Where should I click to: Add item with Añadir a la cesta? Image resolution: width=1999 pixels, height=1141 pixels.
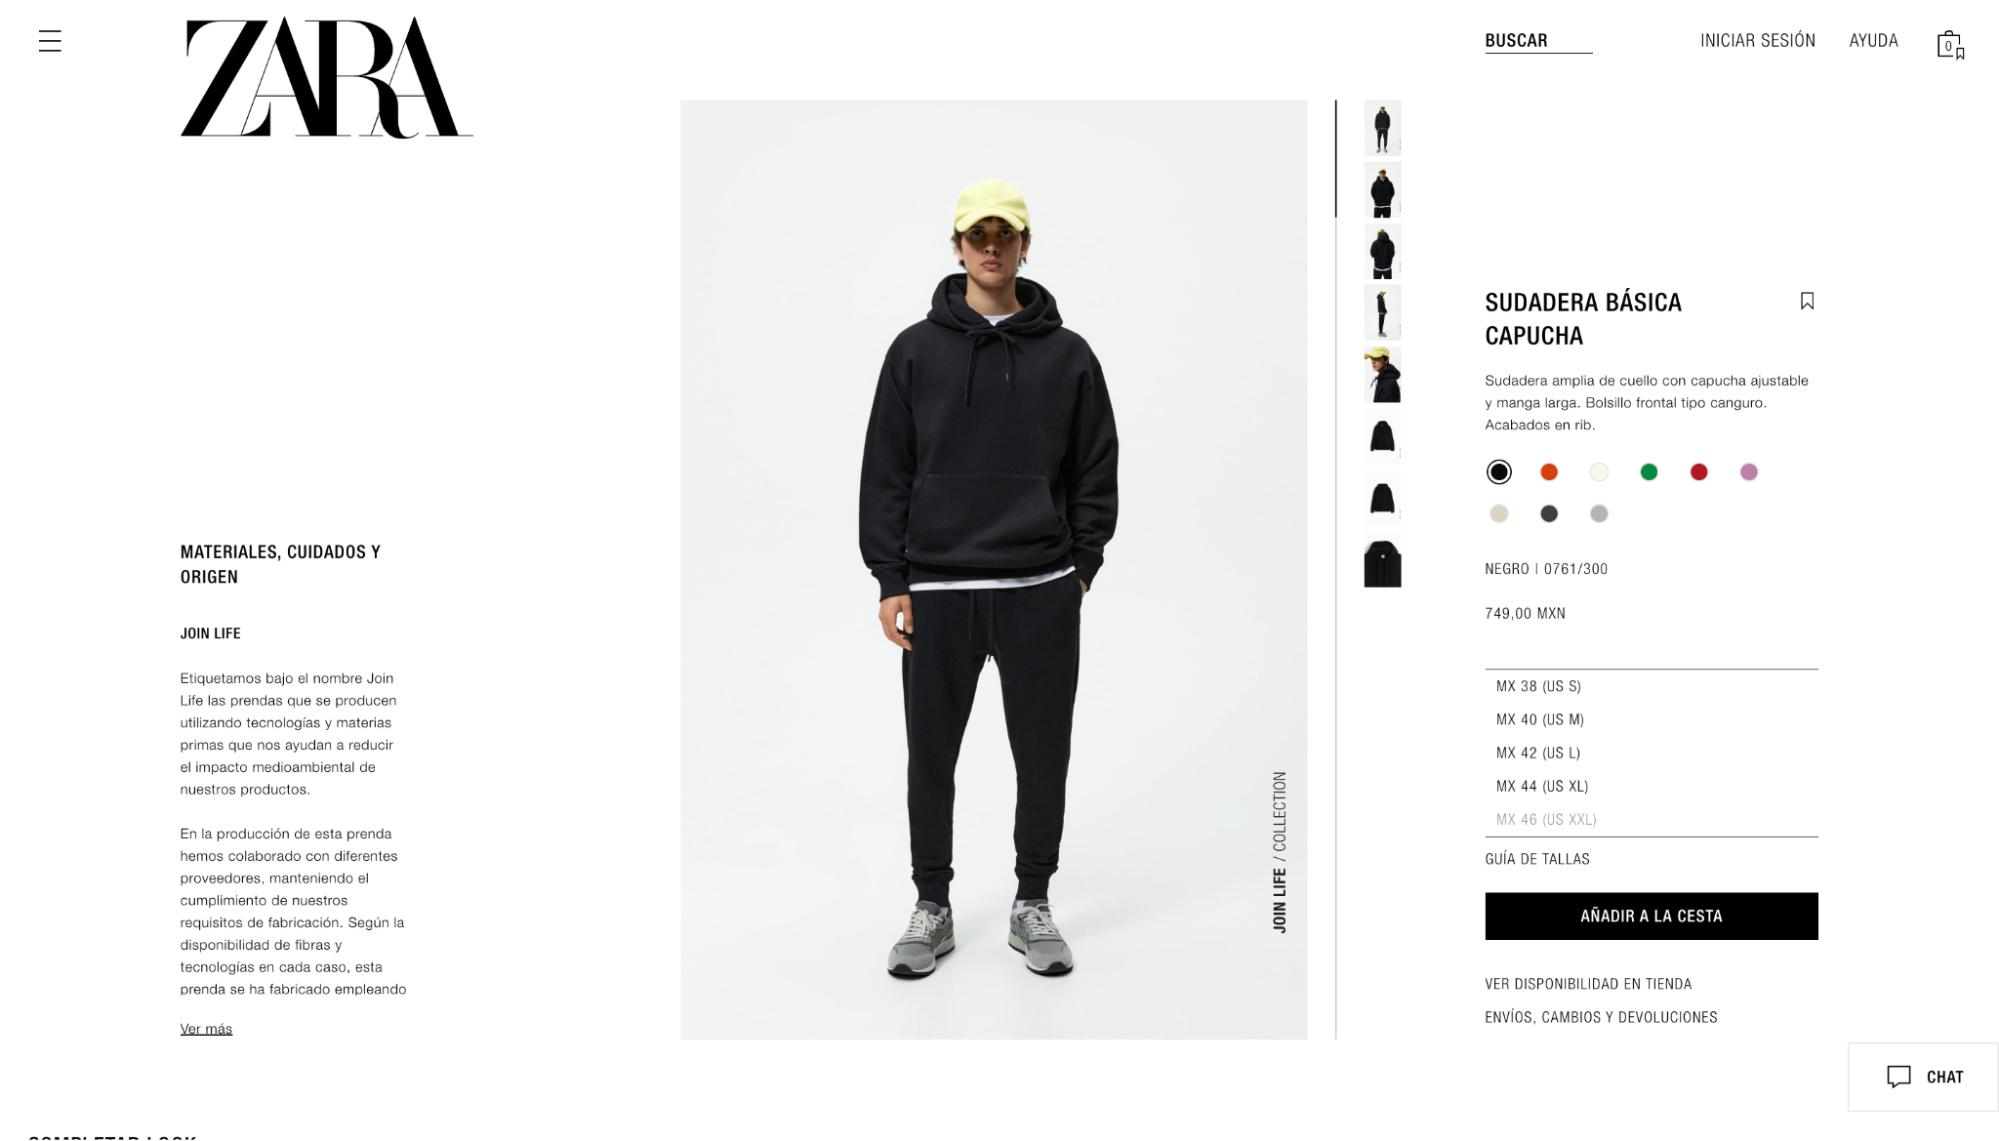click(x=1651, y=916)
